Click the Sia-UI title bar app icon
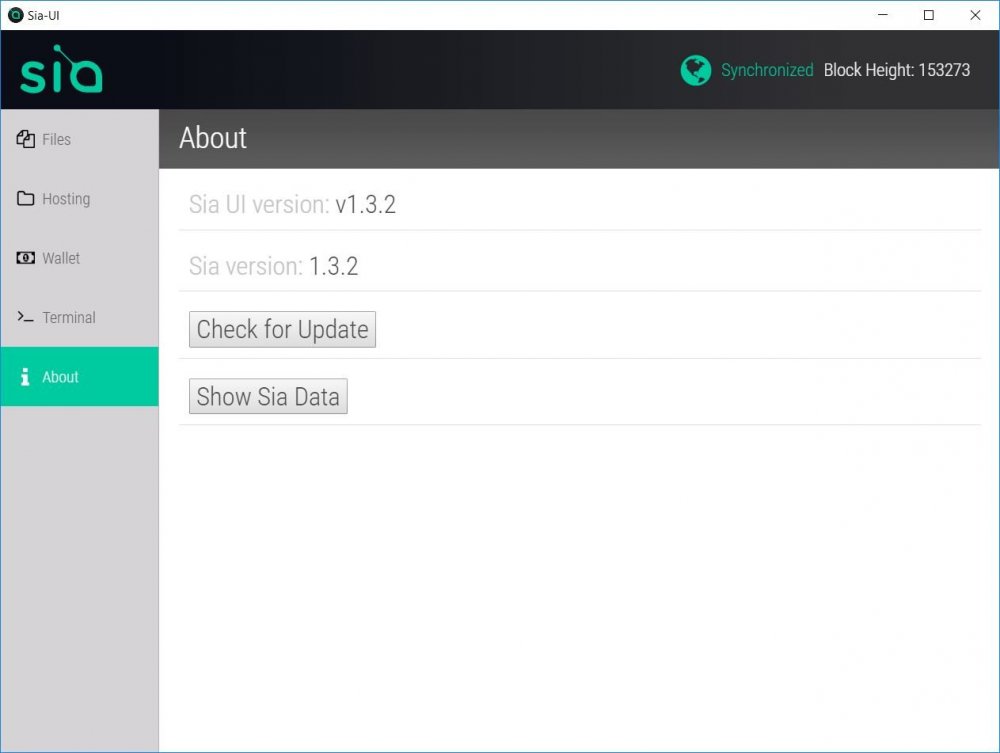This screenshot has height=753, width=1000. [15, 15]
